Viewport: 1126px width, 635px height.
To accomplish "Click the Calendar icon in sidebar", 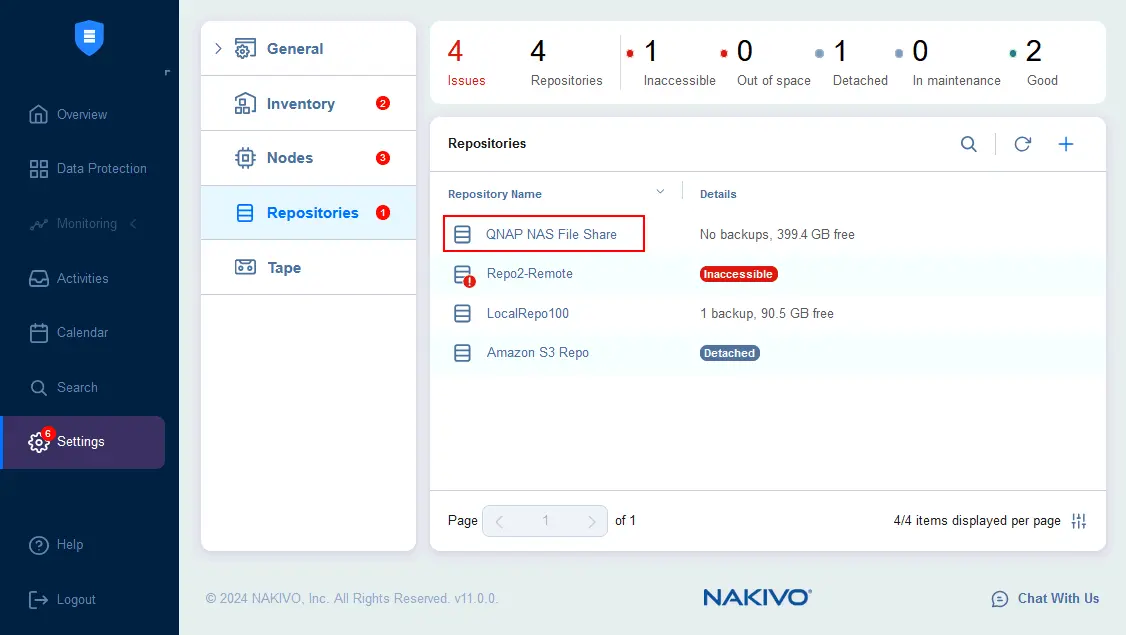I will click(39, 333).
